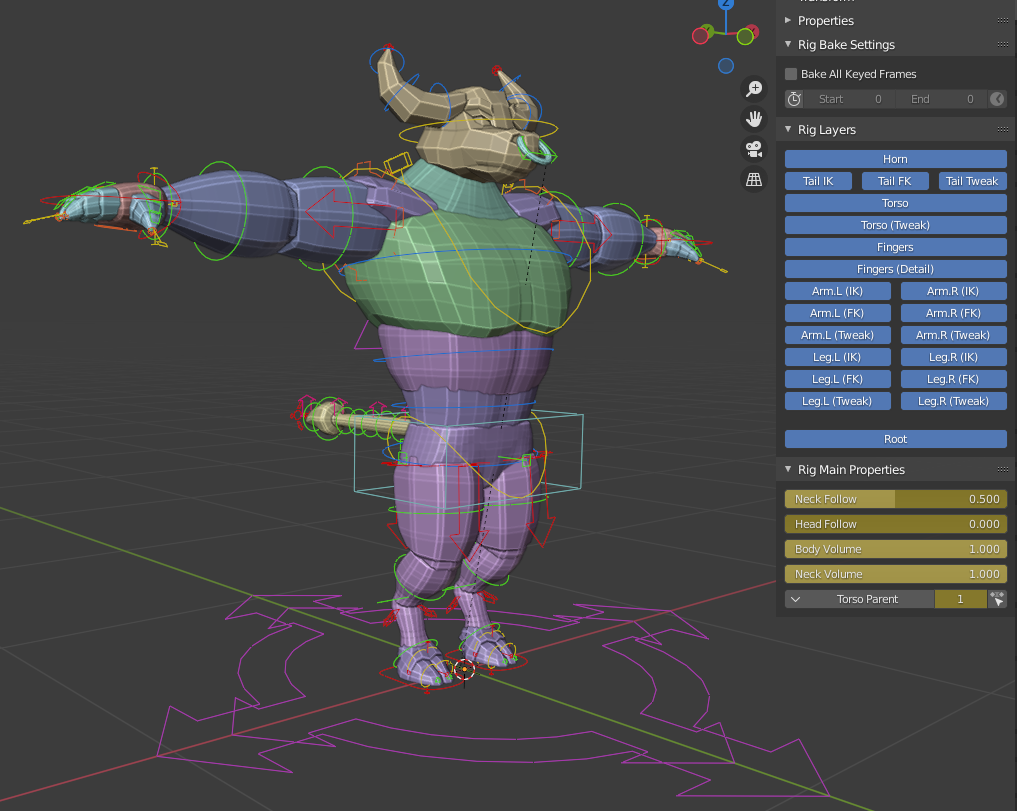
Task: Click the zoom magnifier viewport icon
Action: click(x=754, y=89)
